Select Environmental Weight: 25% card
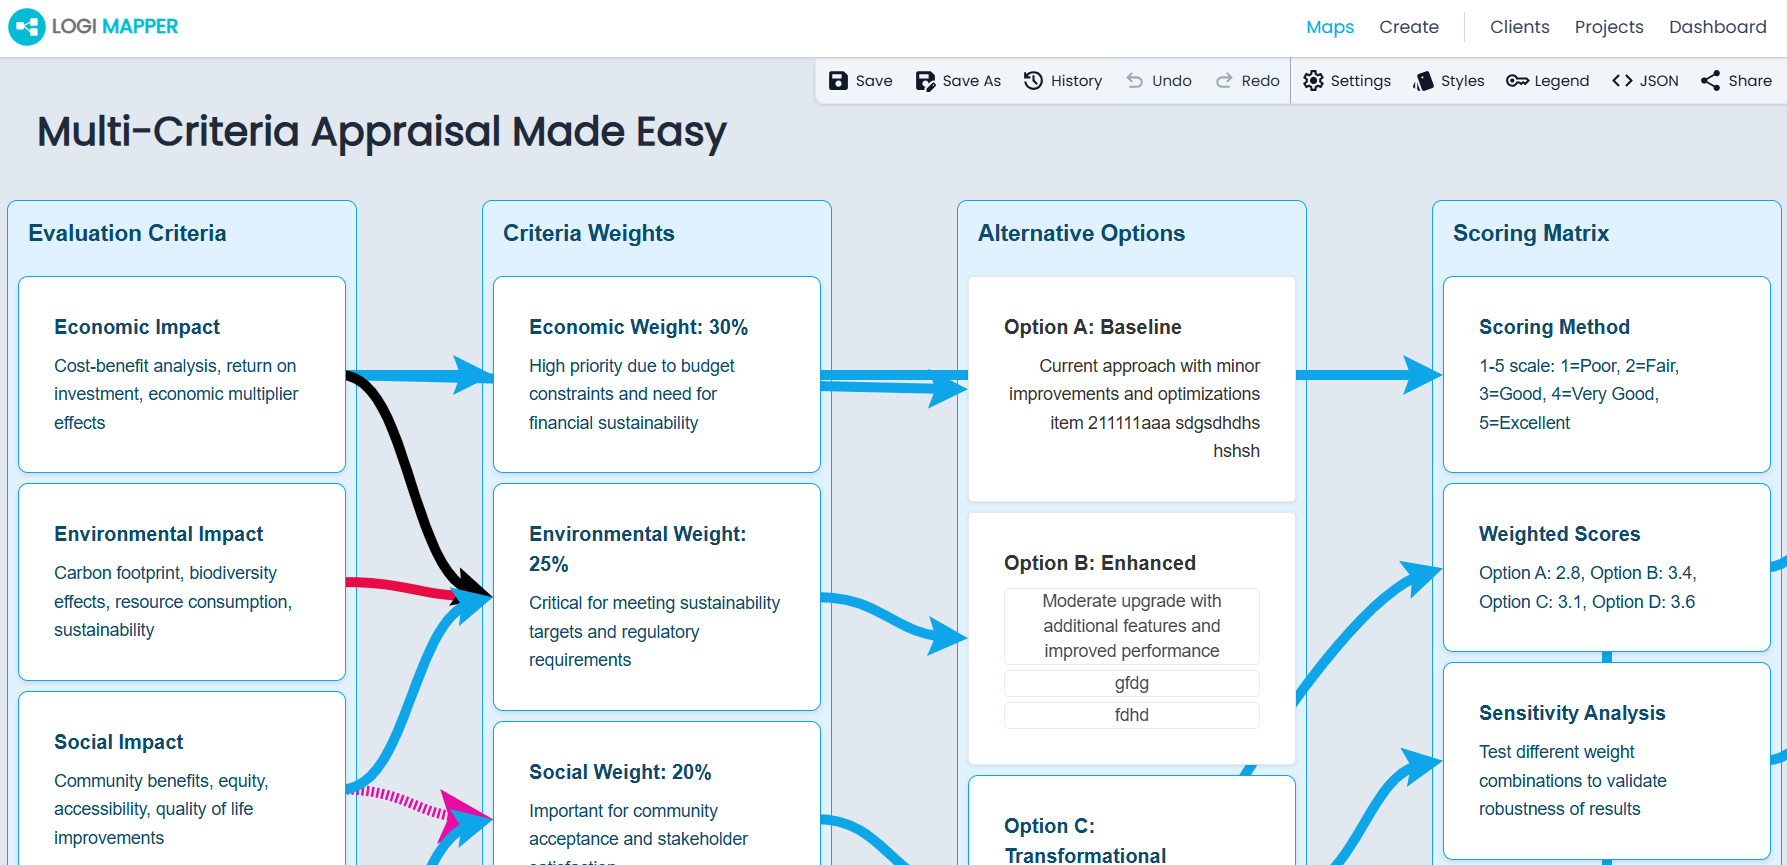The image size is (1787, 865). 657,597
